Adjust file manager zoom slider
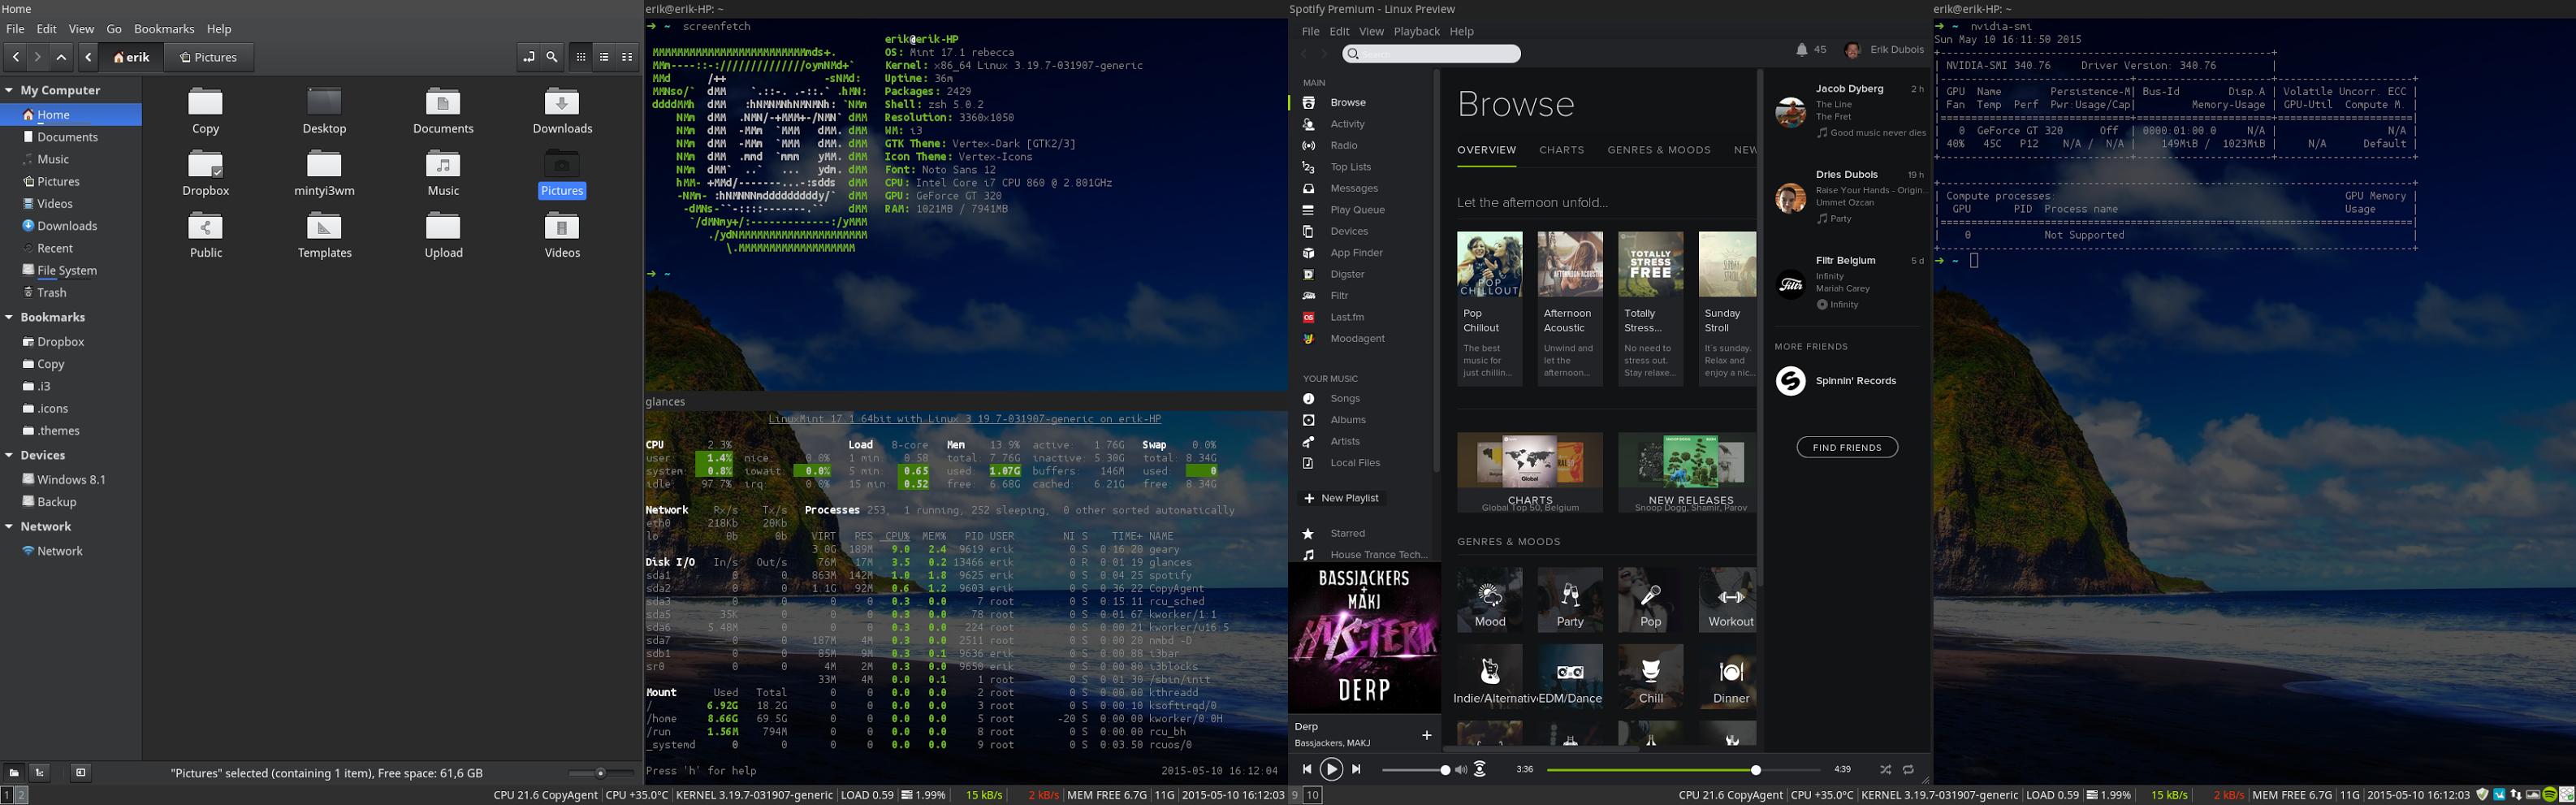Screen dimensions: 2576x805 coord(600,772)
